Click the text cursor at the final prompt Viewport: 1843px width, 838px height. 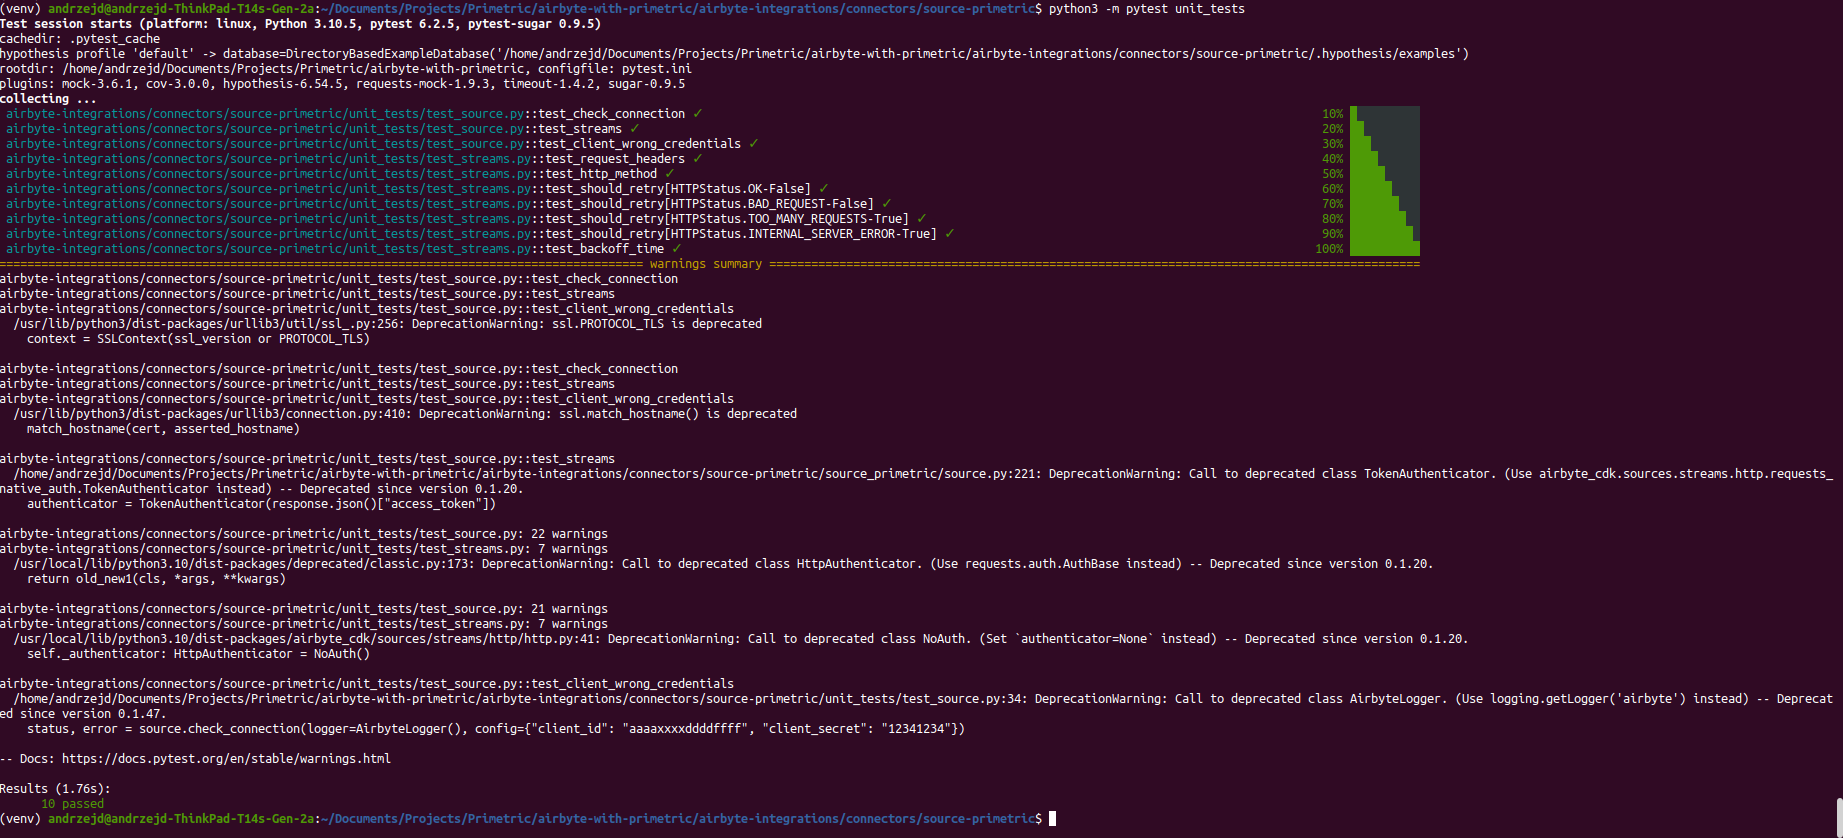1052,819
